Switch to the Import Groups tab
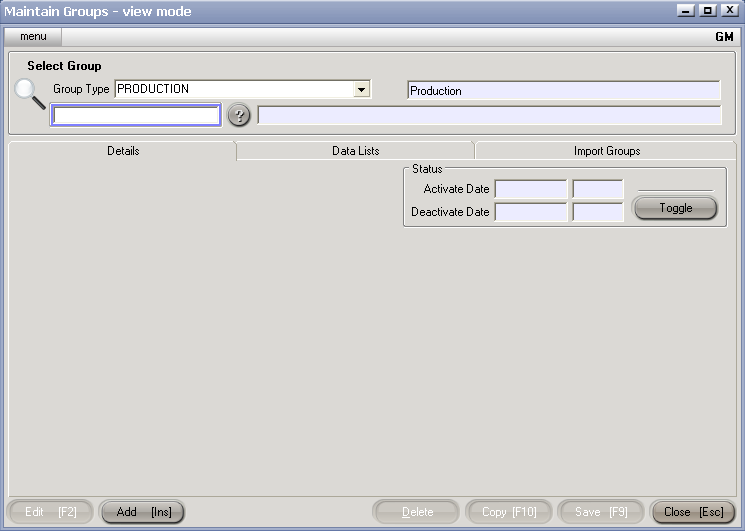745x531 pixels. [x=607, y=151]
